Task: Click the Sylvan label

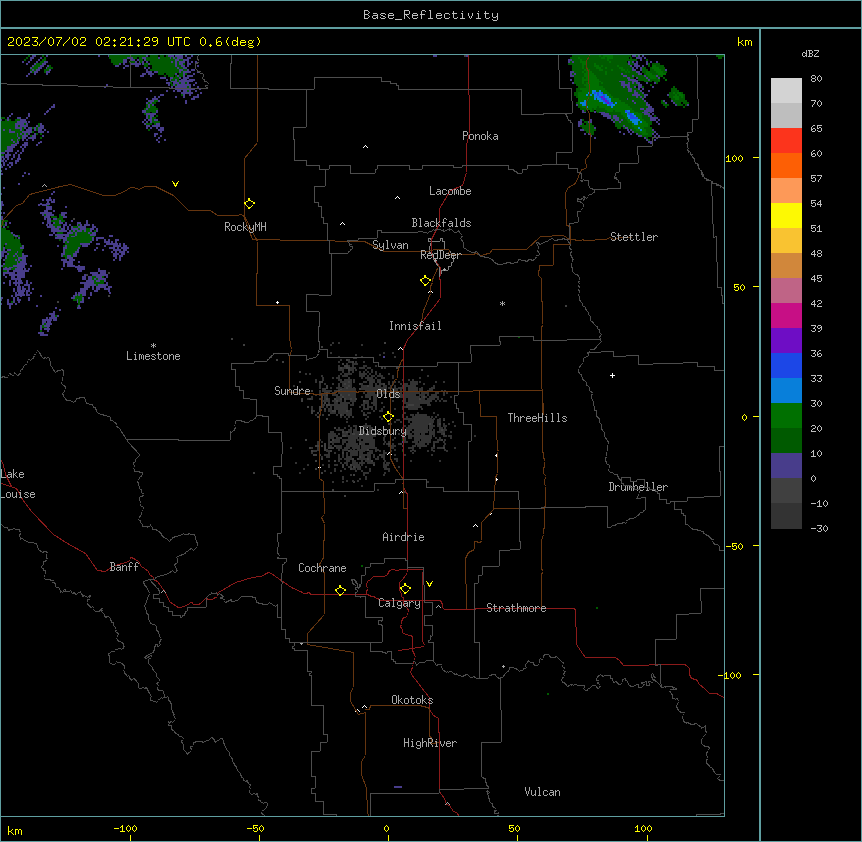Action: tap(390, 245)
